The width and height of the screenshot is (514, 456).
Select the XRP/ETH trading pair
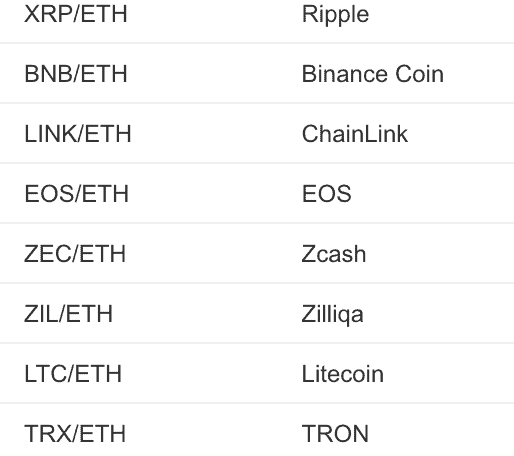76,14
